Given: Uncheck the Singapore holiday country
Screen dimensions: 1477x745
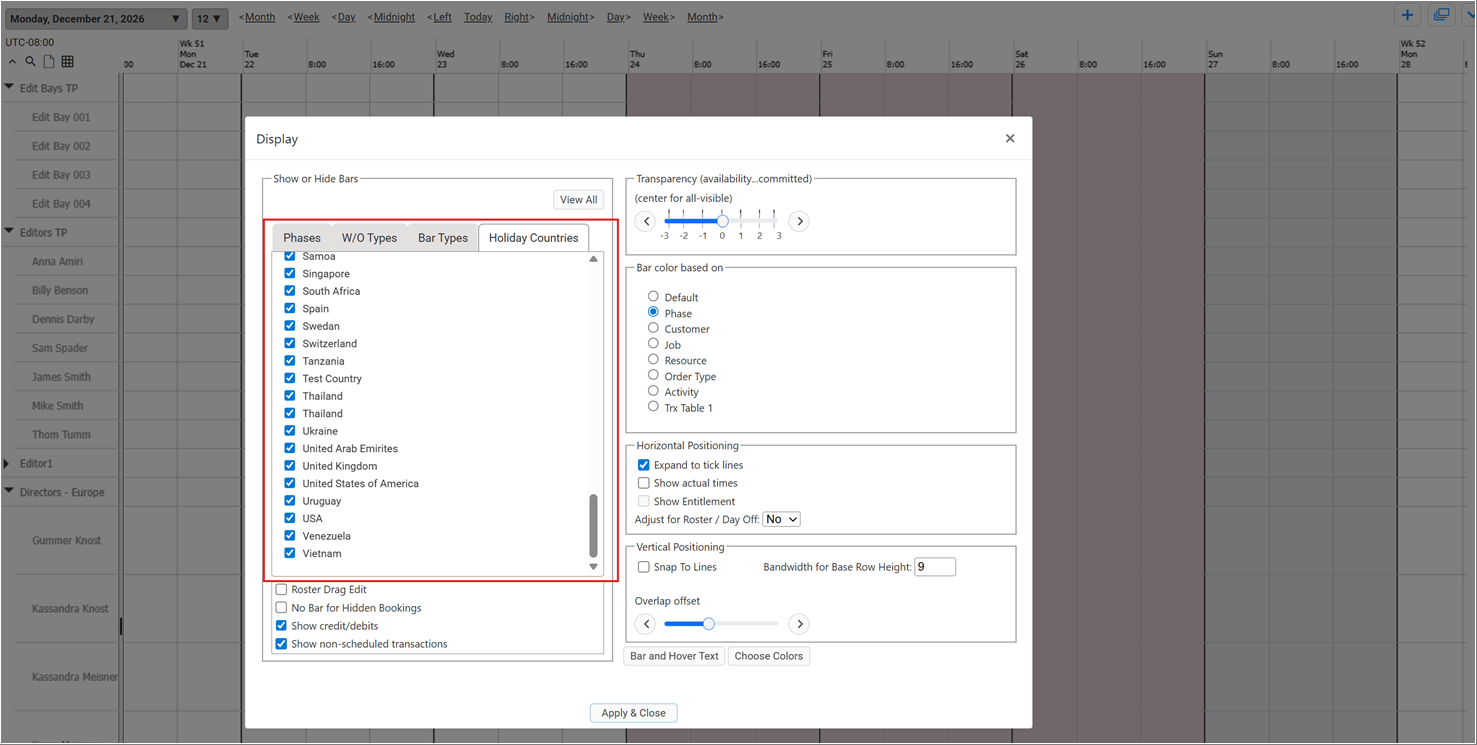Looking at the screenshot, I should tap(290, 273).
